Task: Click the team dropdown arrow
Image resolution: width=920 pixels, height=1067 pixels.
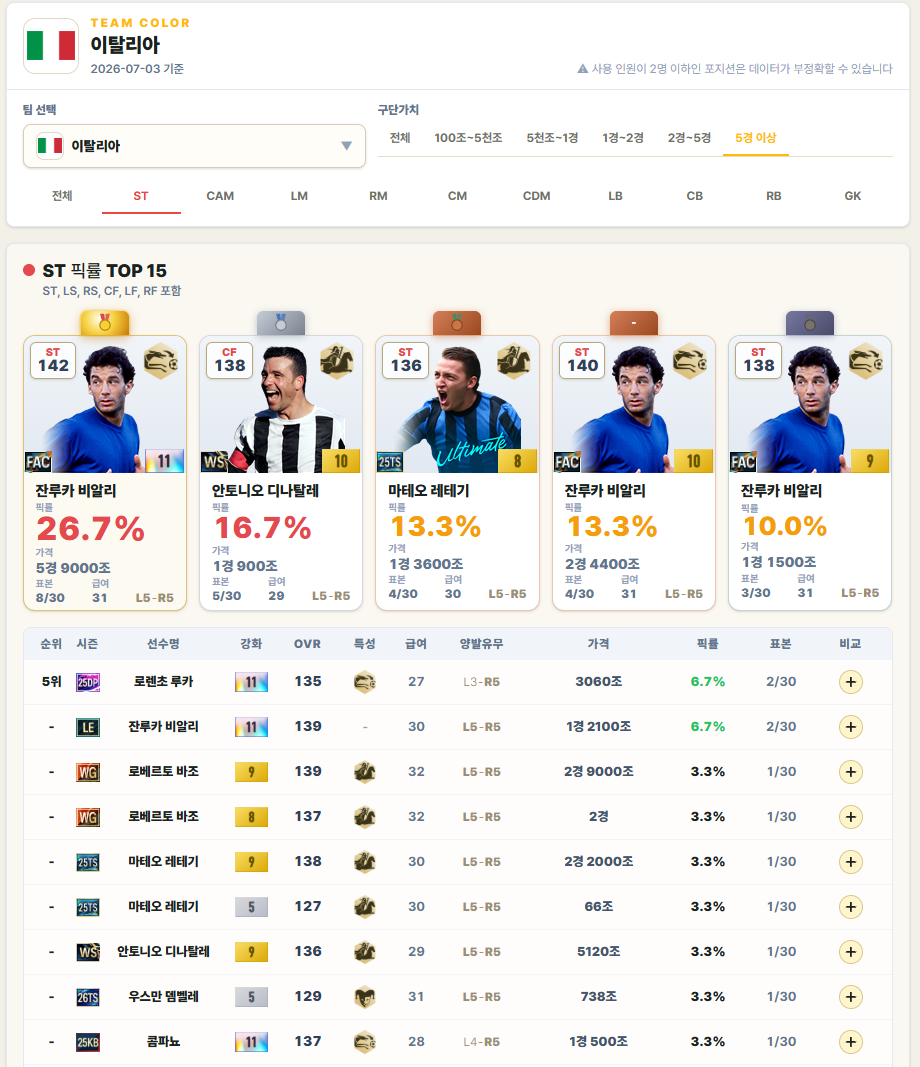Action: (346, 146)
